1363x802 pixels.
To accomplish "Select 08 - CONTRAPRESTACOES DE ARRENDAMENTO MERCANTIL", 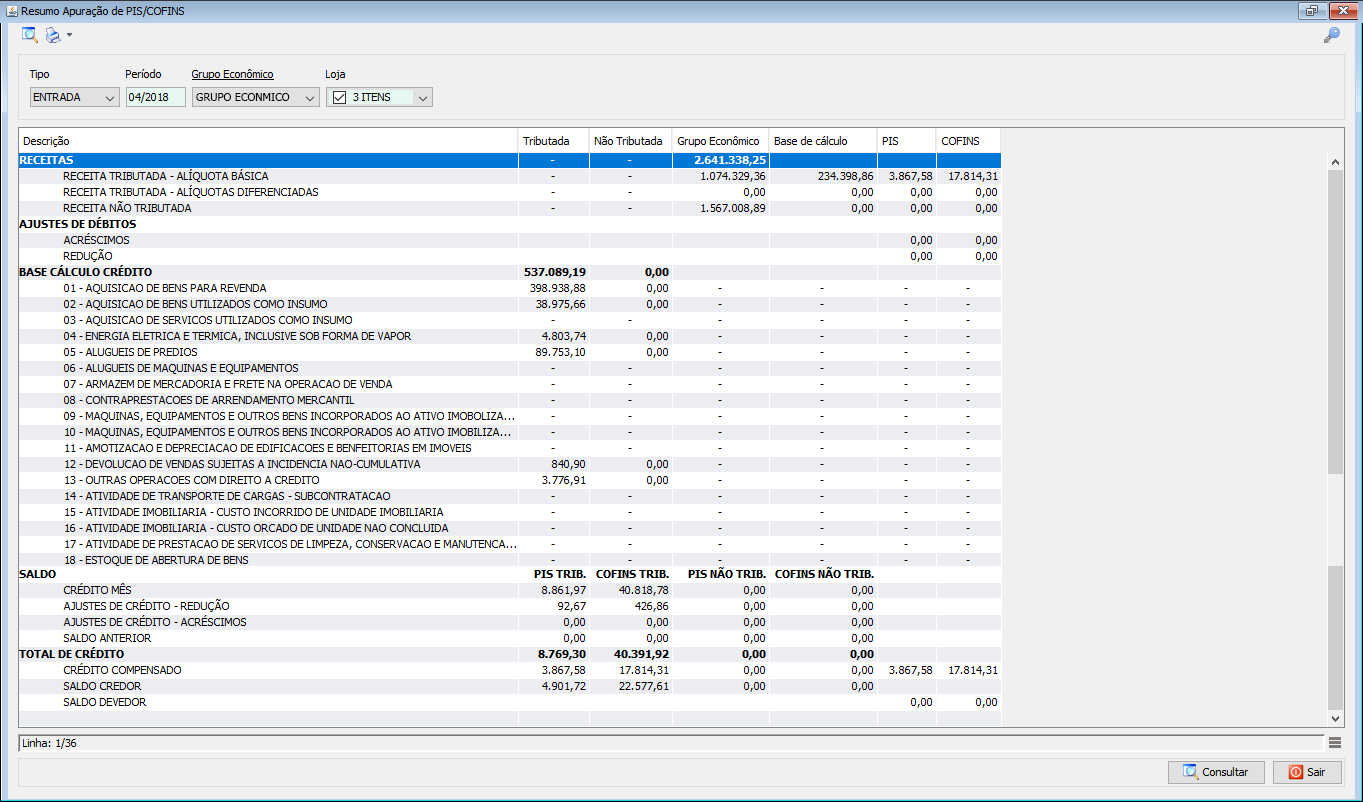I will click(x=510, y=400).
